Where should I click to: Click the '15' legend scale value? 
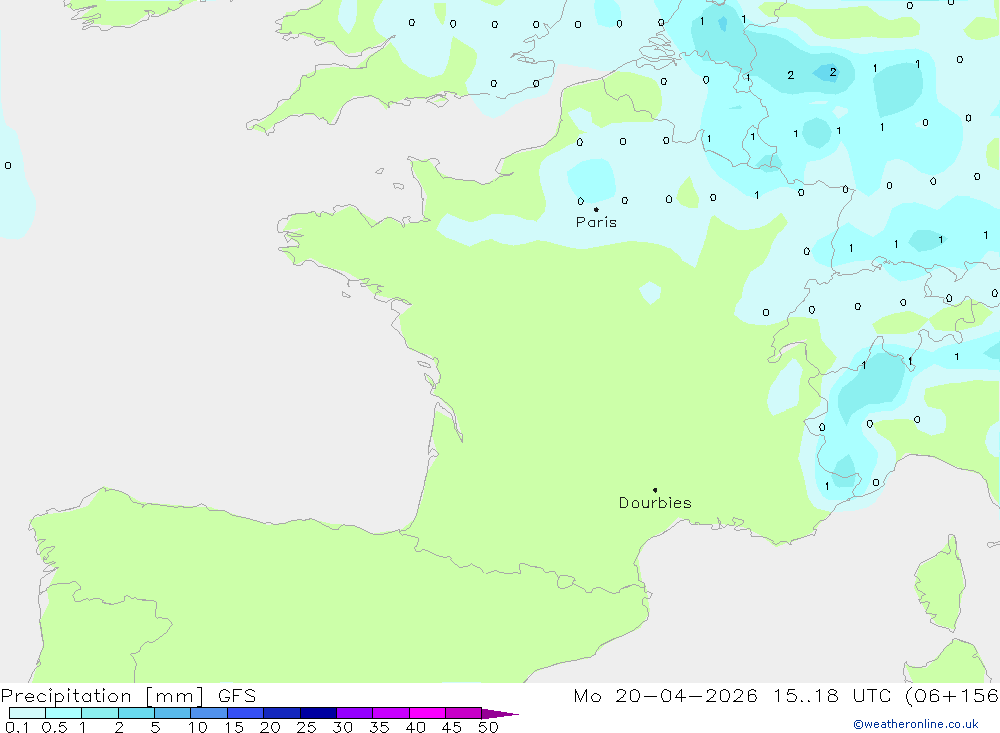234,727
